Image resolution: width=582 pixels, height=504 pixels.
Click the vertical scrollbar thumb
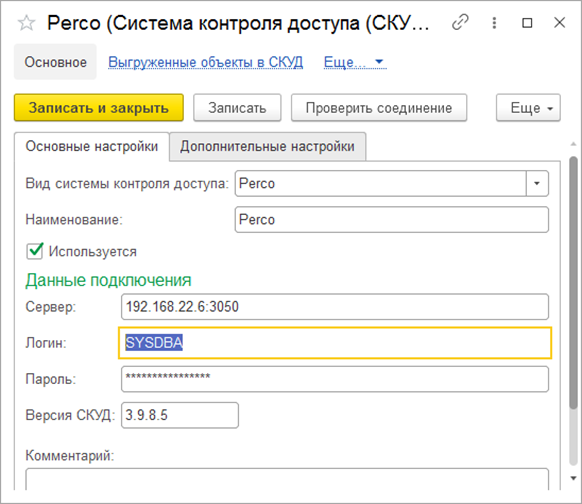[573, 282]
